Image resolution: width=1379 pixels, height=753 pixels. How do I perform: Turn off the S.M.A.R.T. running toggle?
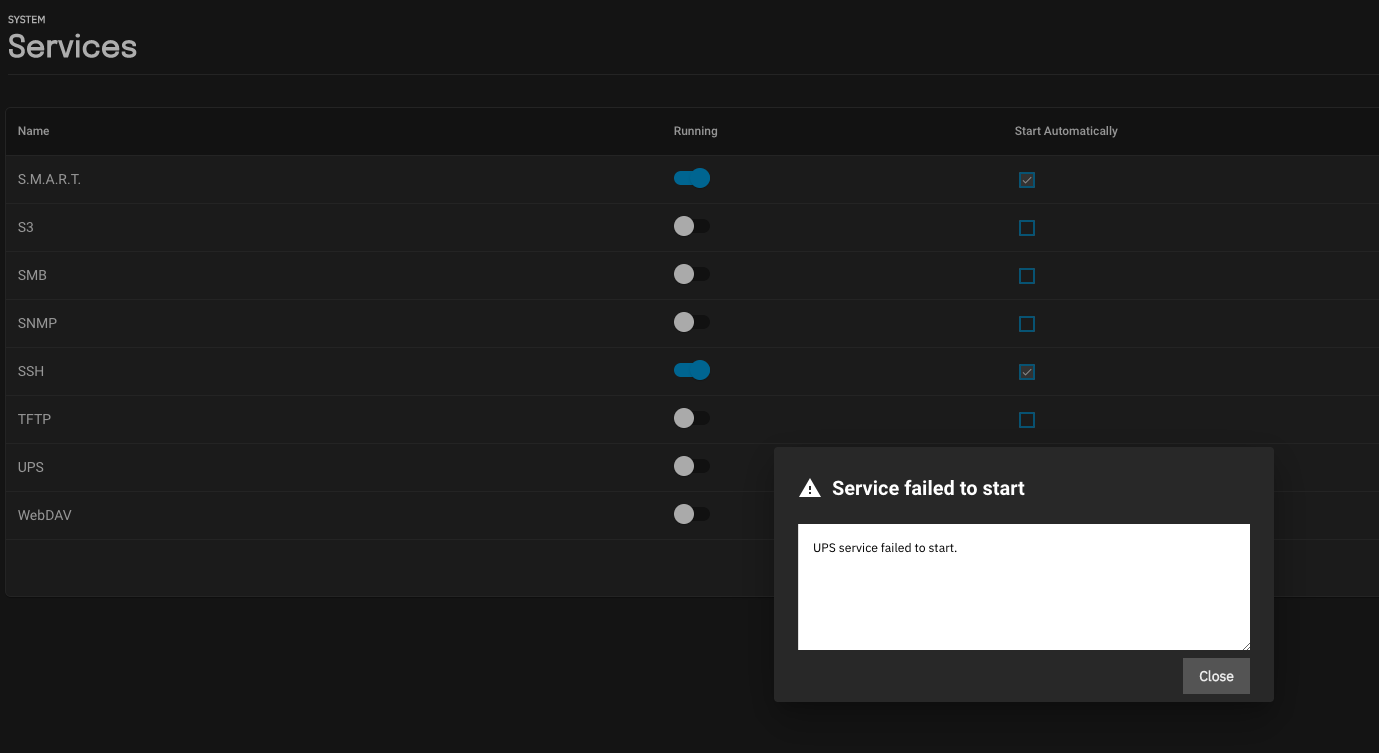tap(692, 179)
